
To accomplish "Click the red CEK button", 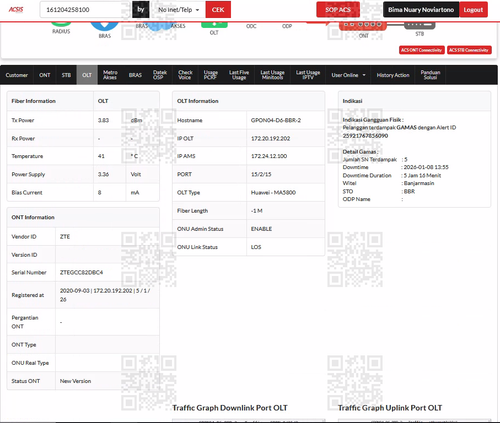I will 218,10.
